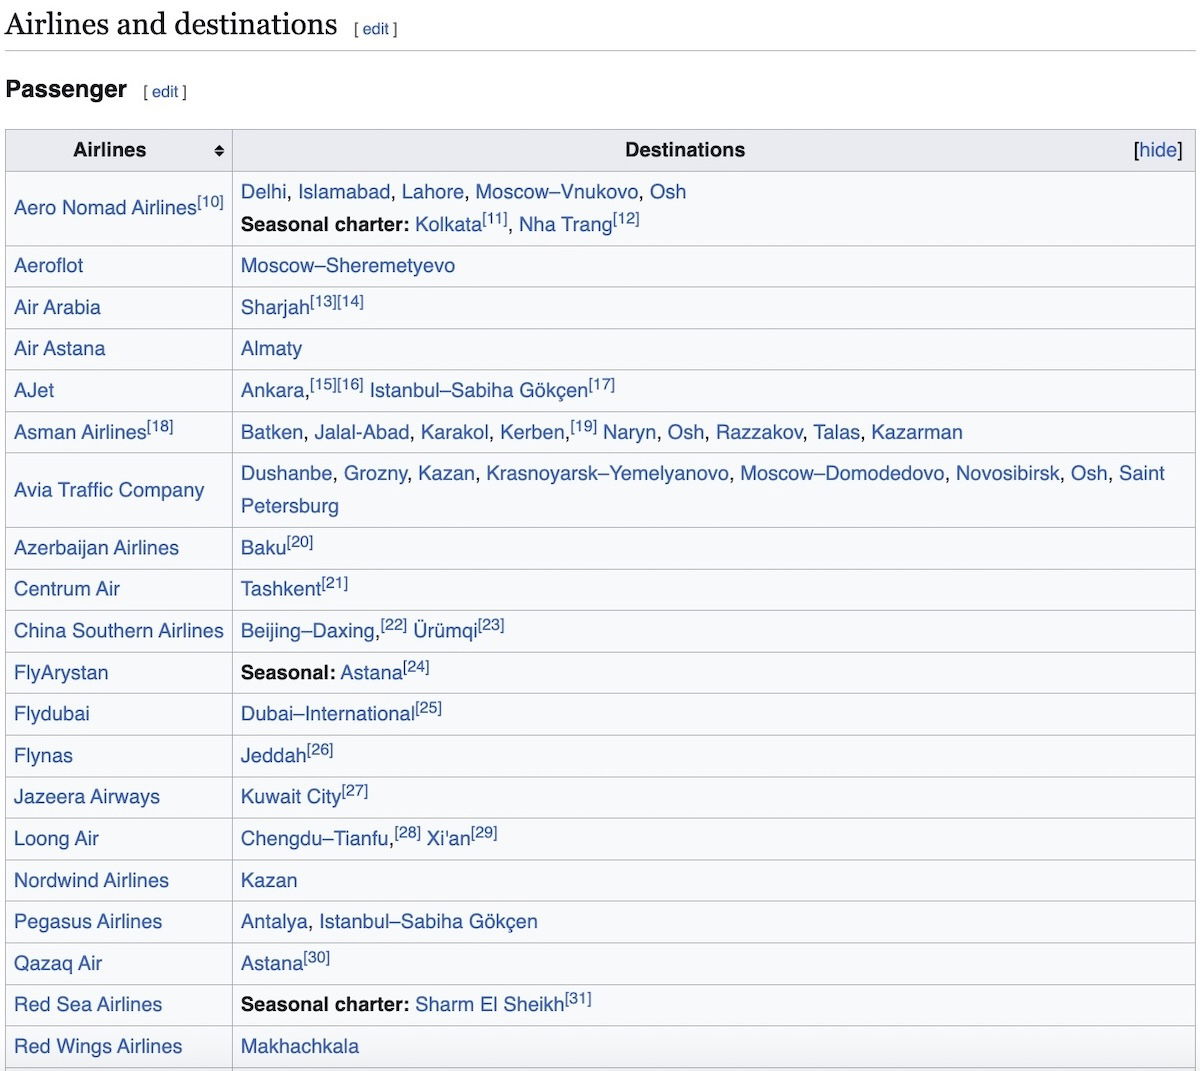Open the Sharjah destination link
Viewport: 1200px width, 1071px height.
(275, 308)
